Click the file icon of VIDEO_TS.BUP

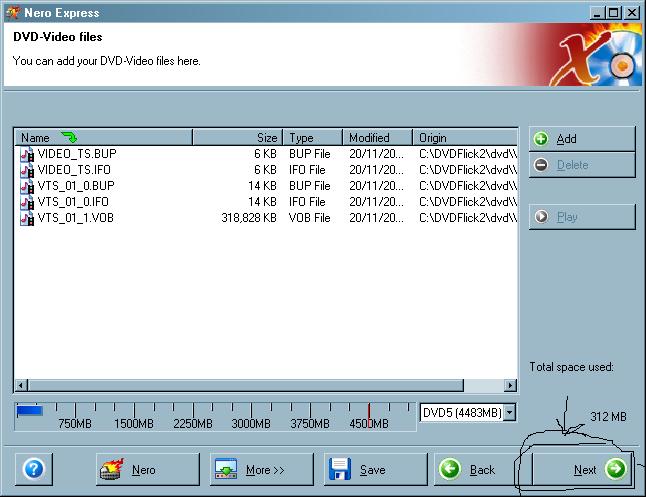[x=27, y=154]
